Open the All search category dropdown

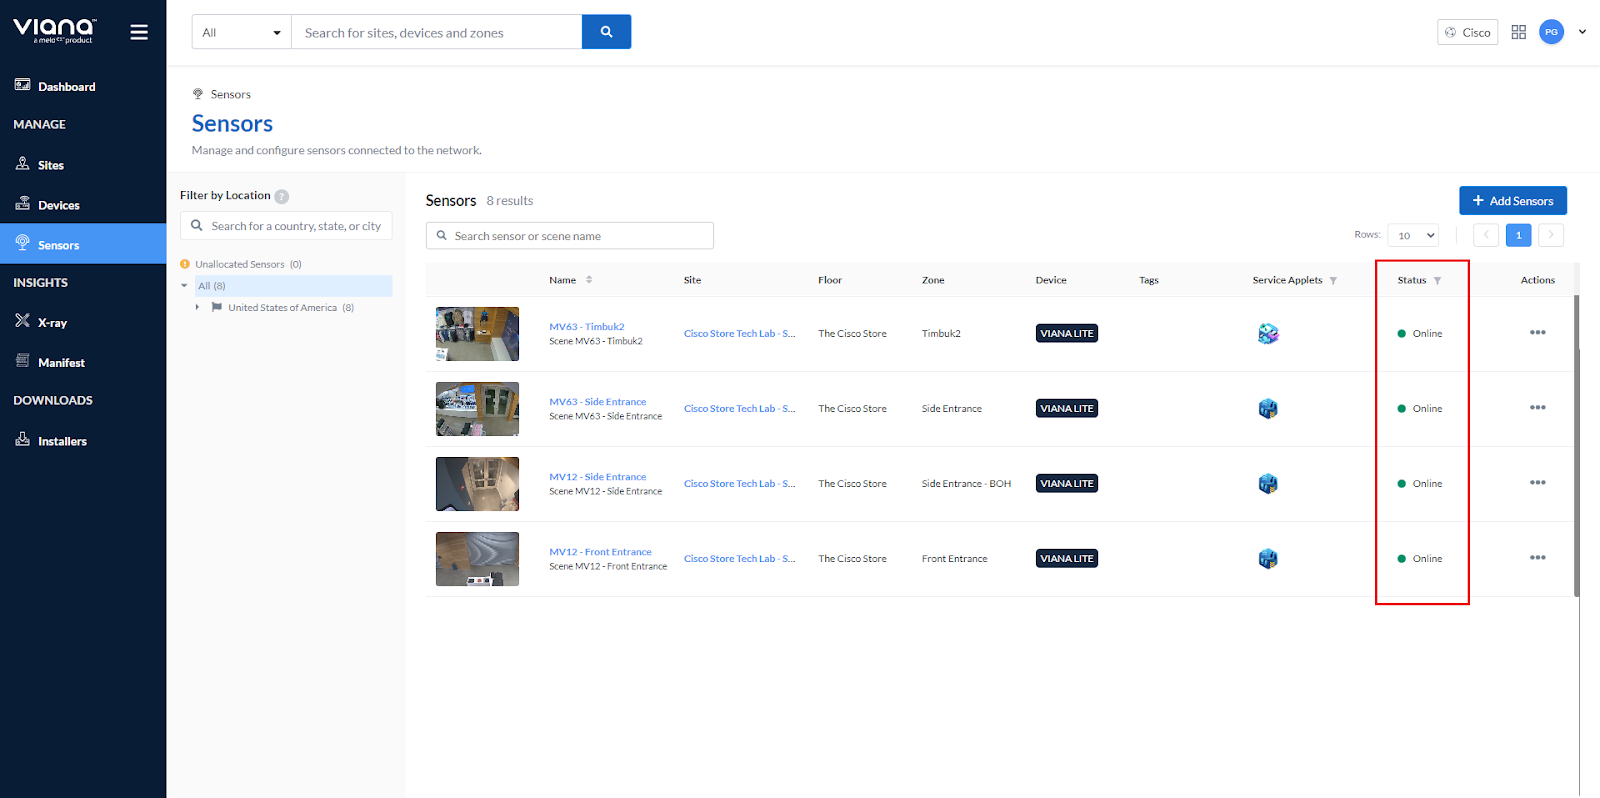(x=241, y=32)
